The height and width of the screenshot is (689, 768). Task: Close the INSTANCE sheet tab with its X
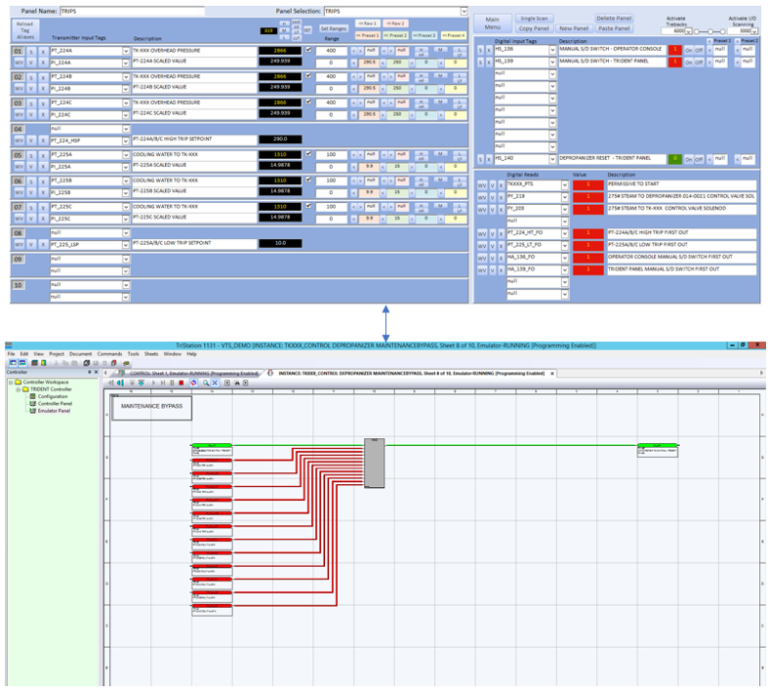tap(552, 374)
